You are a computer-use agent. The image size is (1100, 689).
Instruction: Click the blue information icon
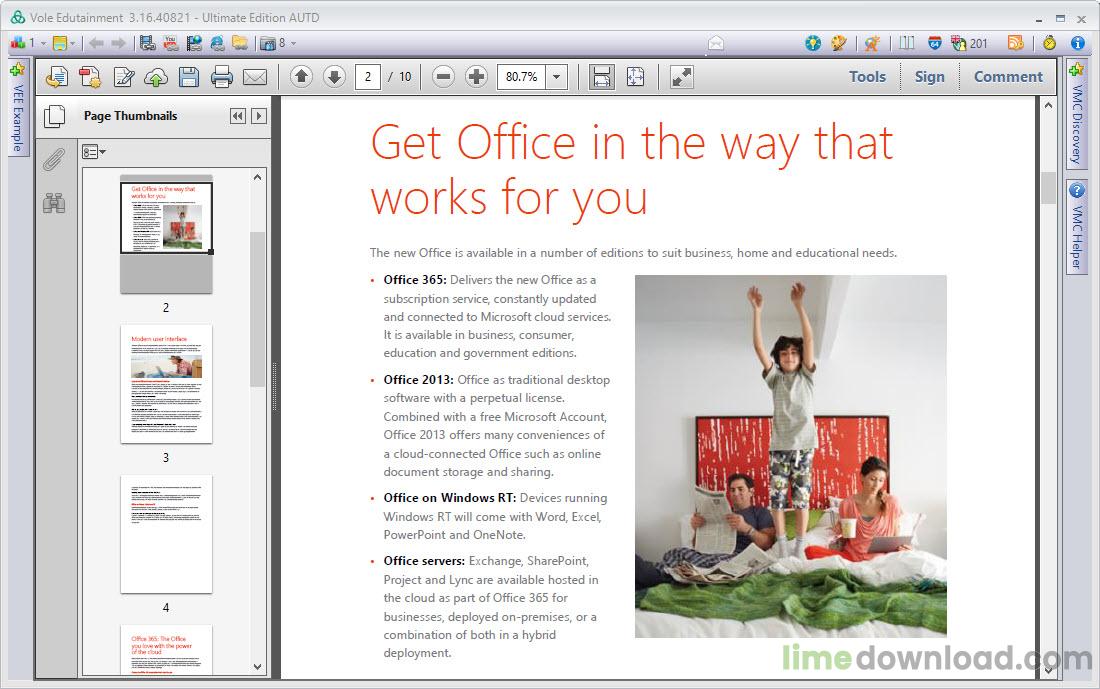[x=1078, y=43]
